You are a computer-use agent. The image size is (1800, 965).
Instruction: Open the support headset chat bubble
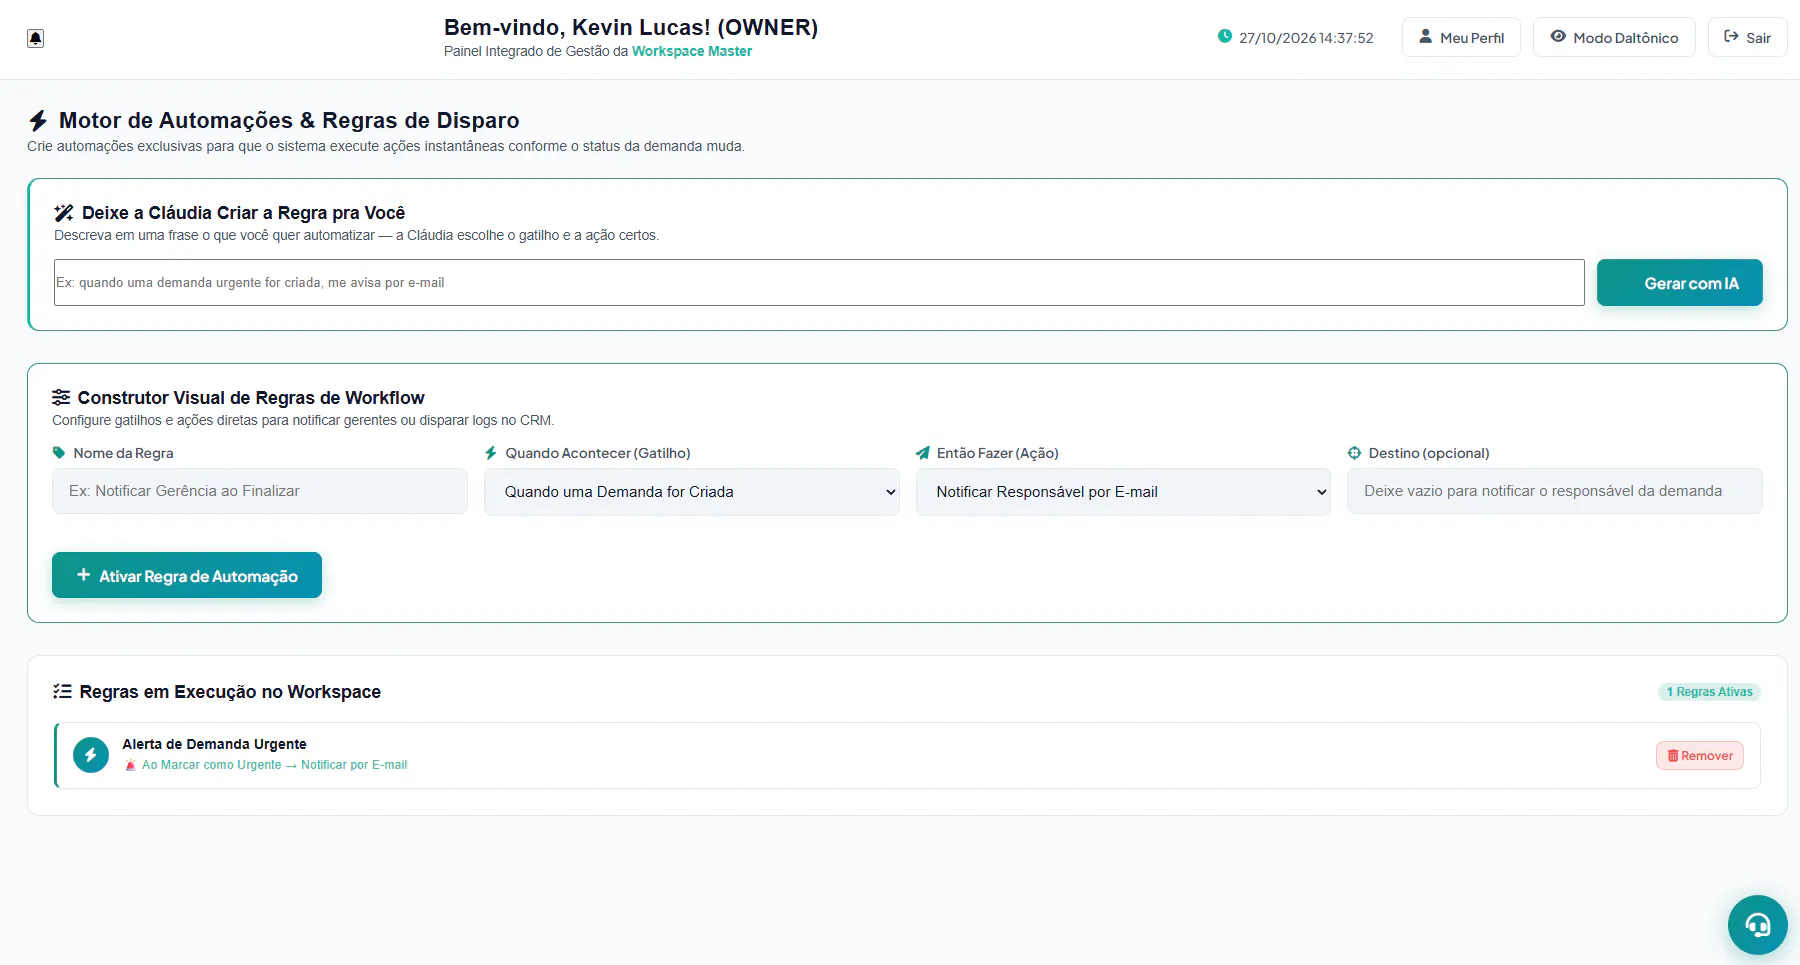1757,925
